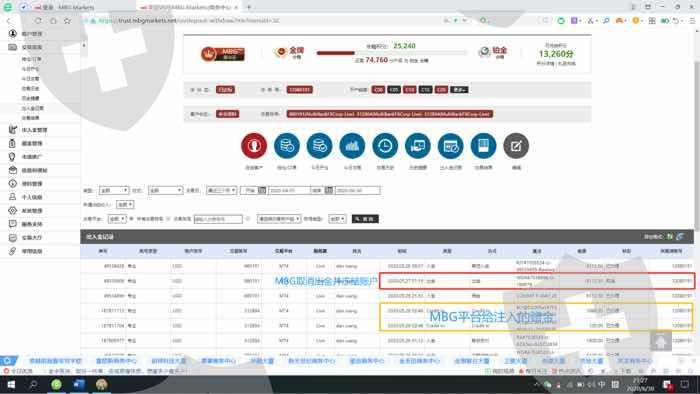Click the Excel export icon above table

tap(670, 236)
